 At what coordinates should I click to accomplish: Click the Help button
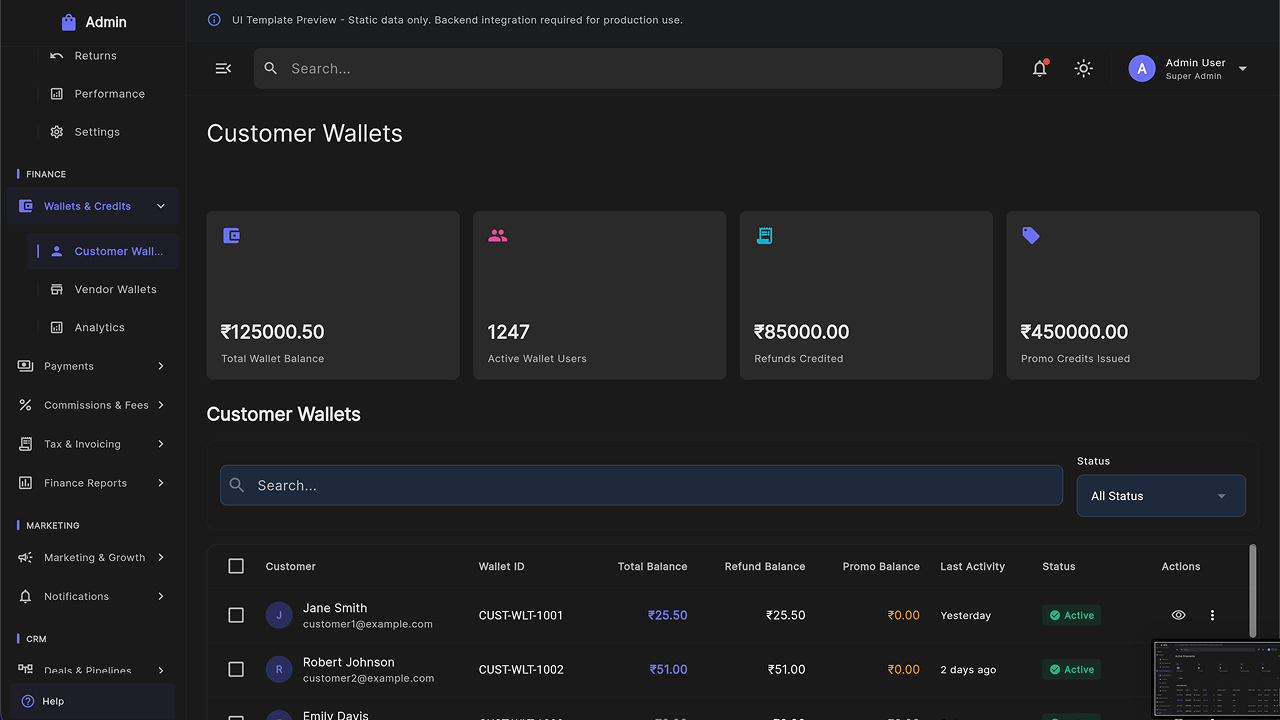point(93,701)
